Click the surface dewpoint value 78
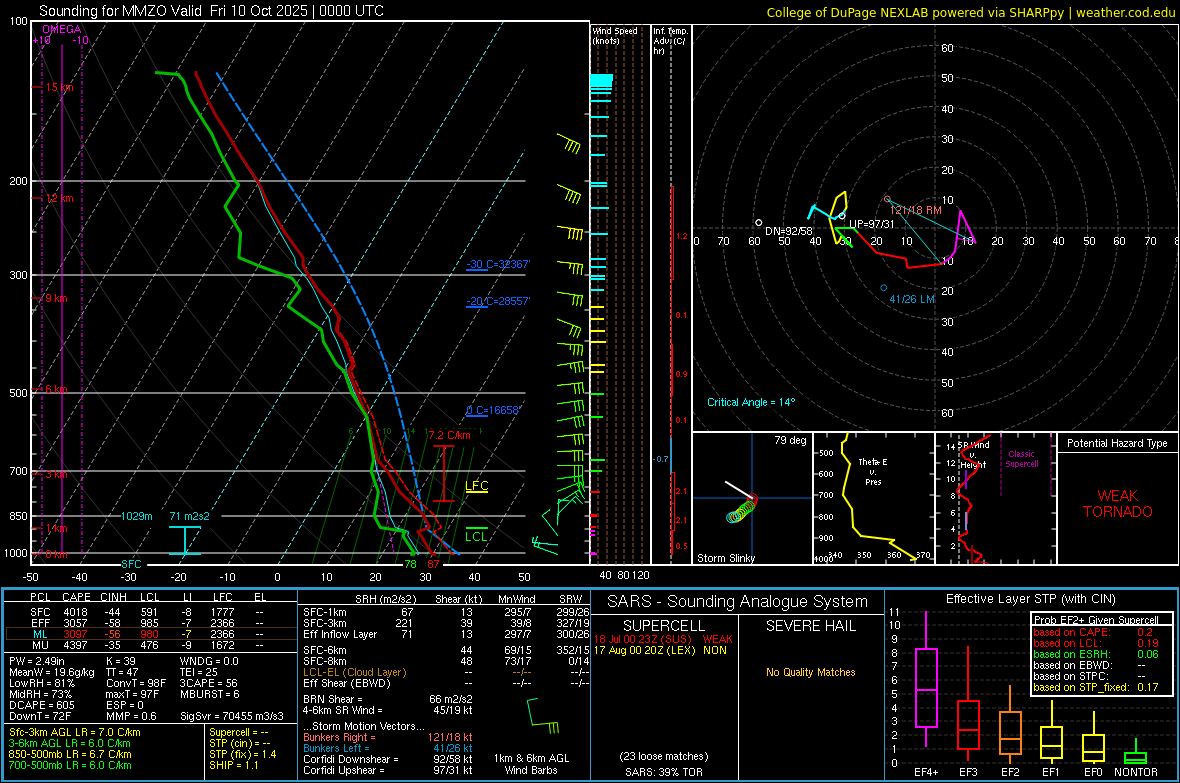Viewport: 1180px width, 783px height. tap(410, 564)
